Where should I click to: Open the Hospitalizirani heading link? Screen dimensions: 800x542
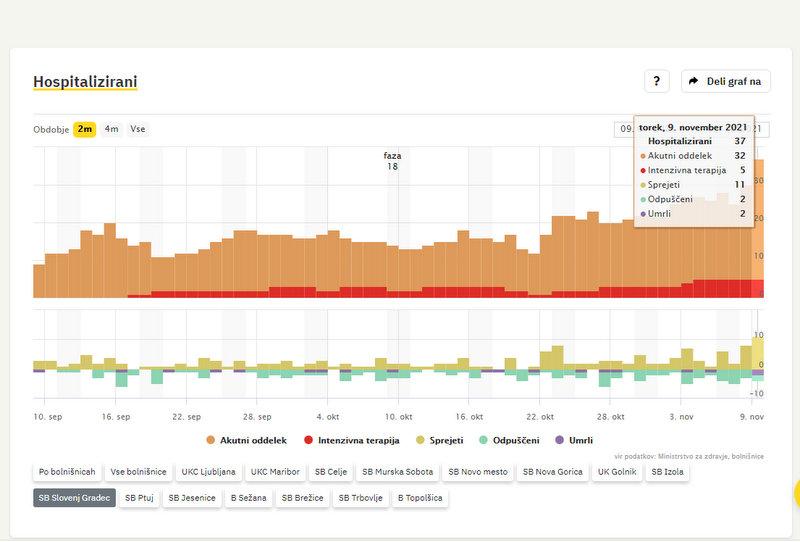click(85, 82)
